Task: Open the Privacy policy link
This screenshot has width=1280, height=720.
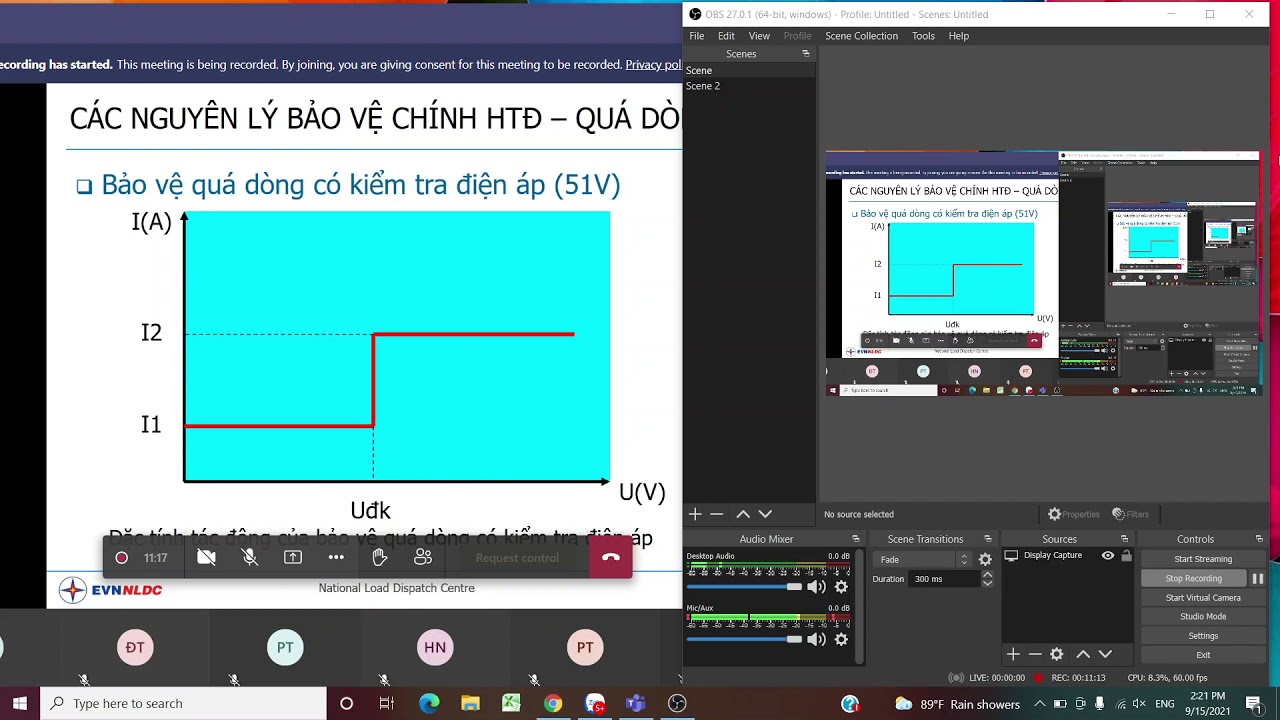Action: tap(654, 65)
